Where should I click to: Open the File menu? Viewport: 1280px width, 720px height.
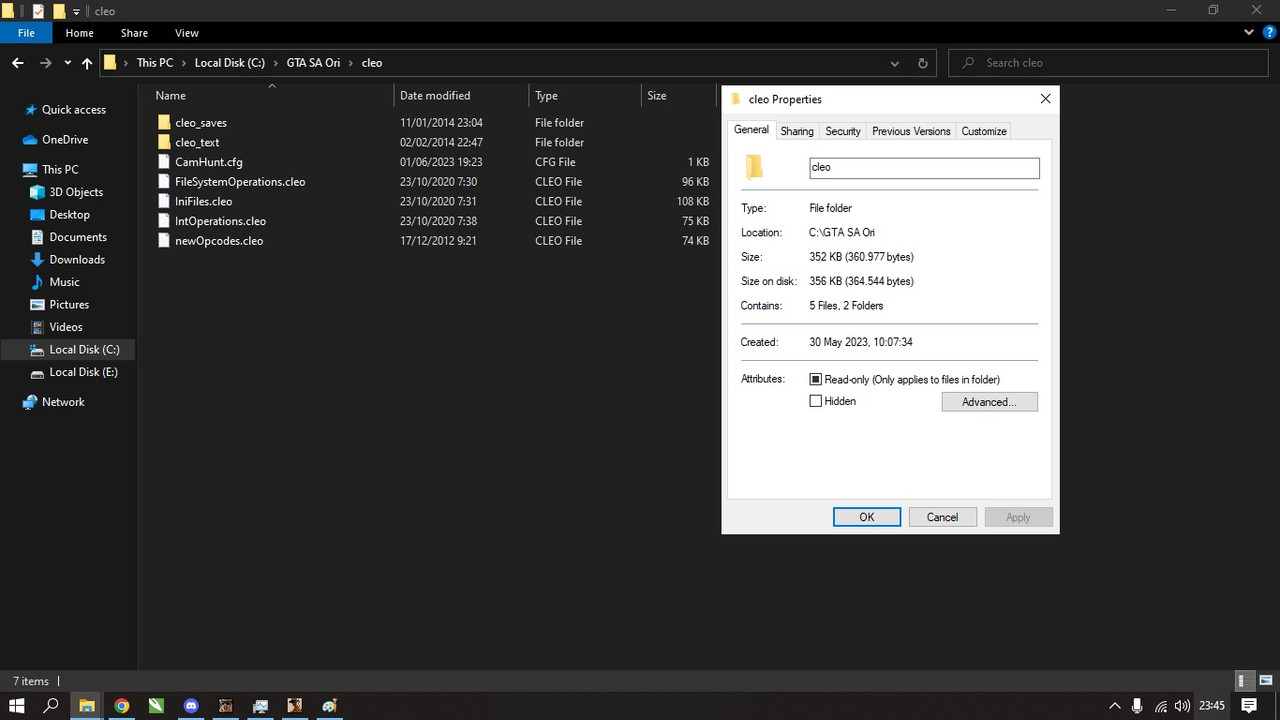26,33
